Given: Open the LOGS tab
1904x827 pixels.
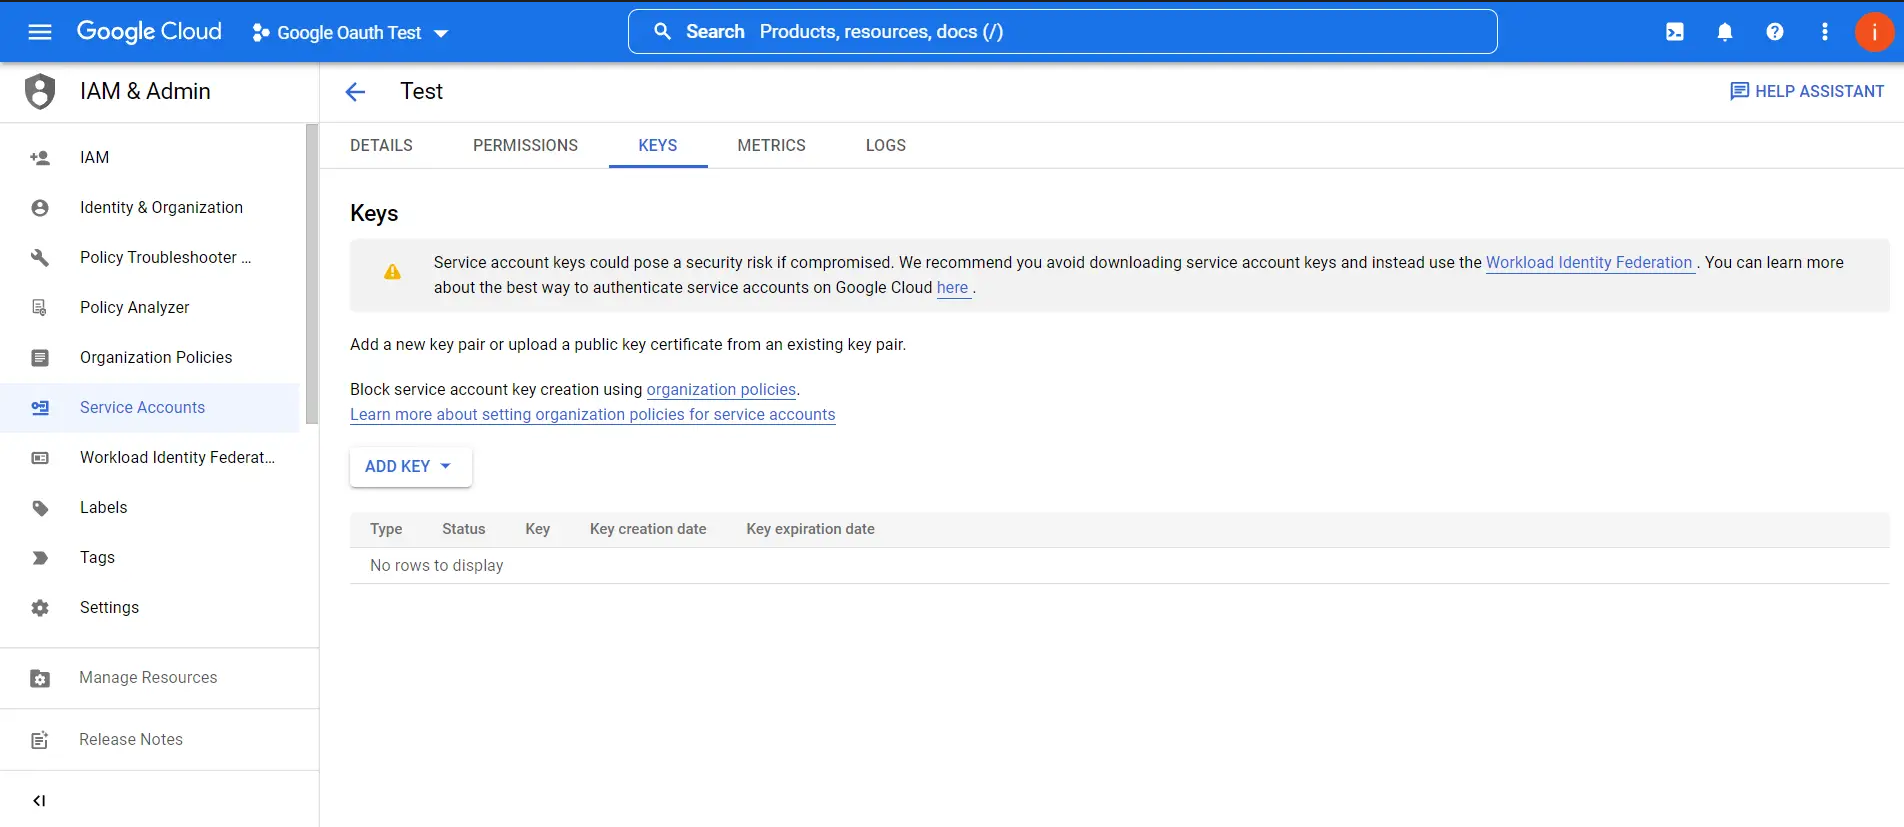Looking at the screenshot, I should coord(885,146).
